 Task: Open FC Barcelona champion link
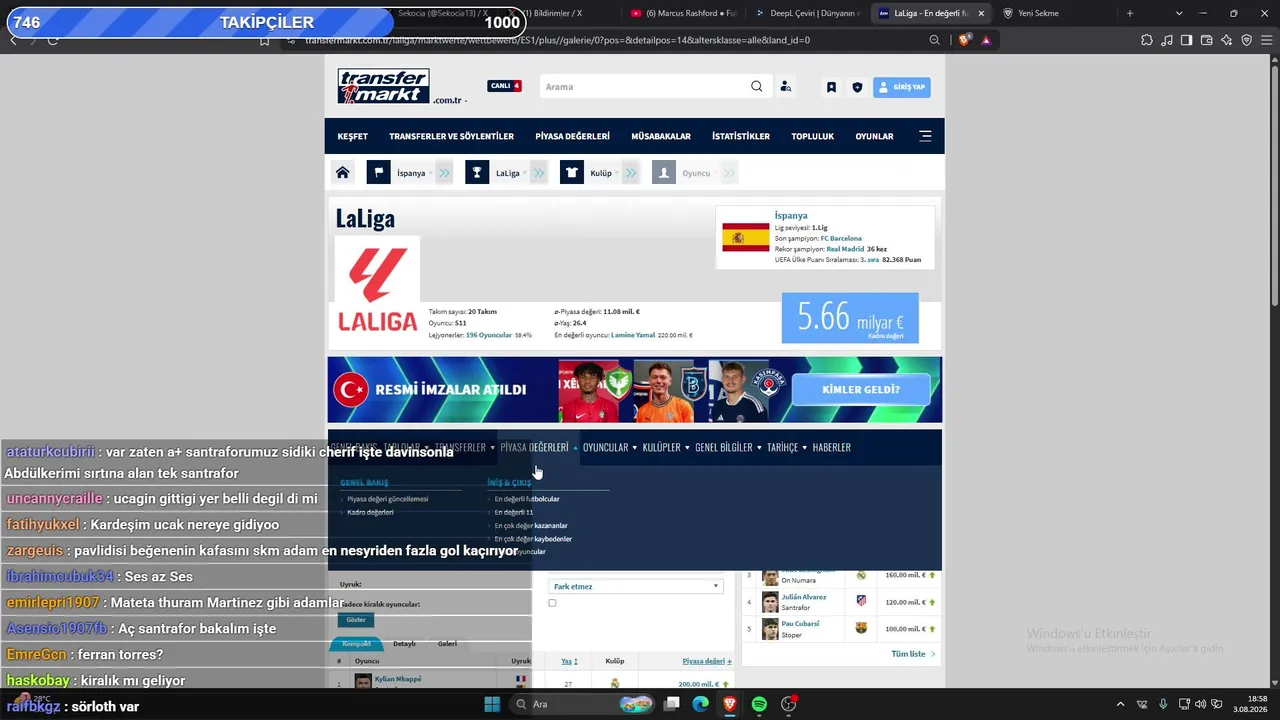[x=841, y=239]
